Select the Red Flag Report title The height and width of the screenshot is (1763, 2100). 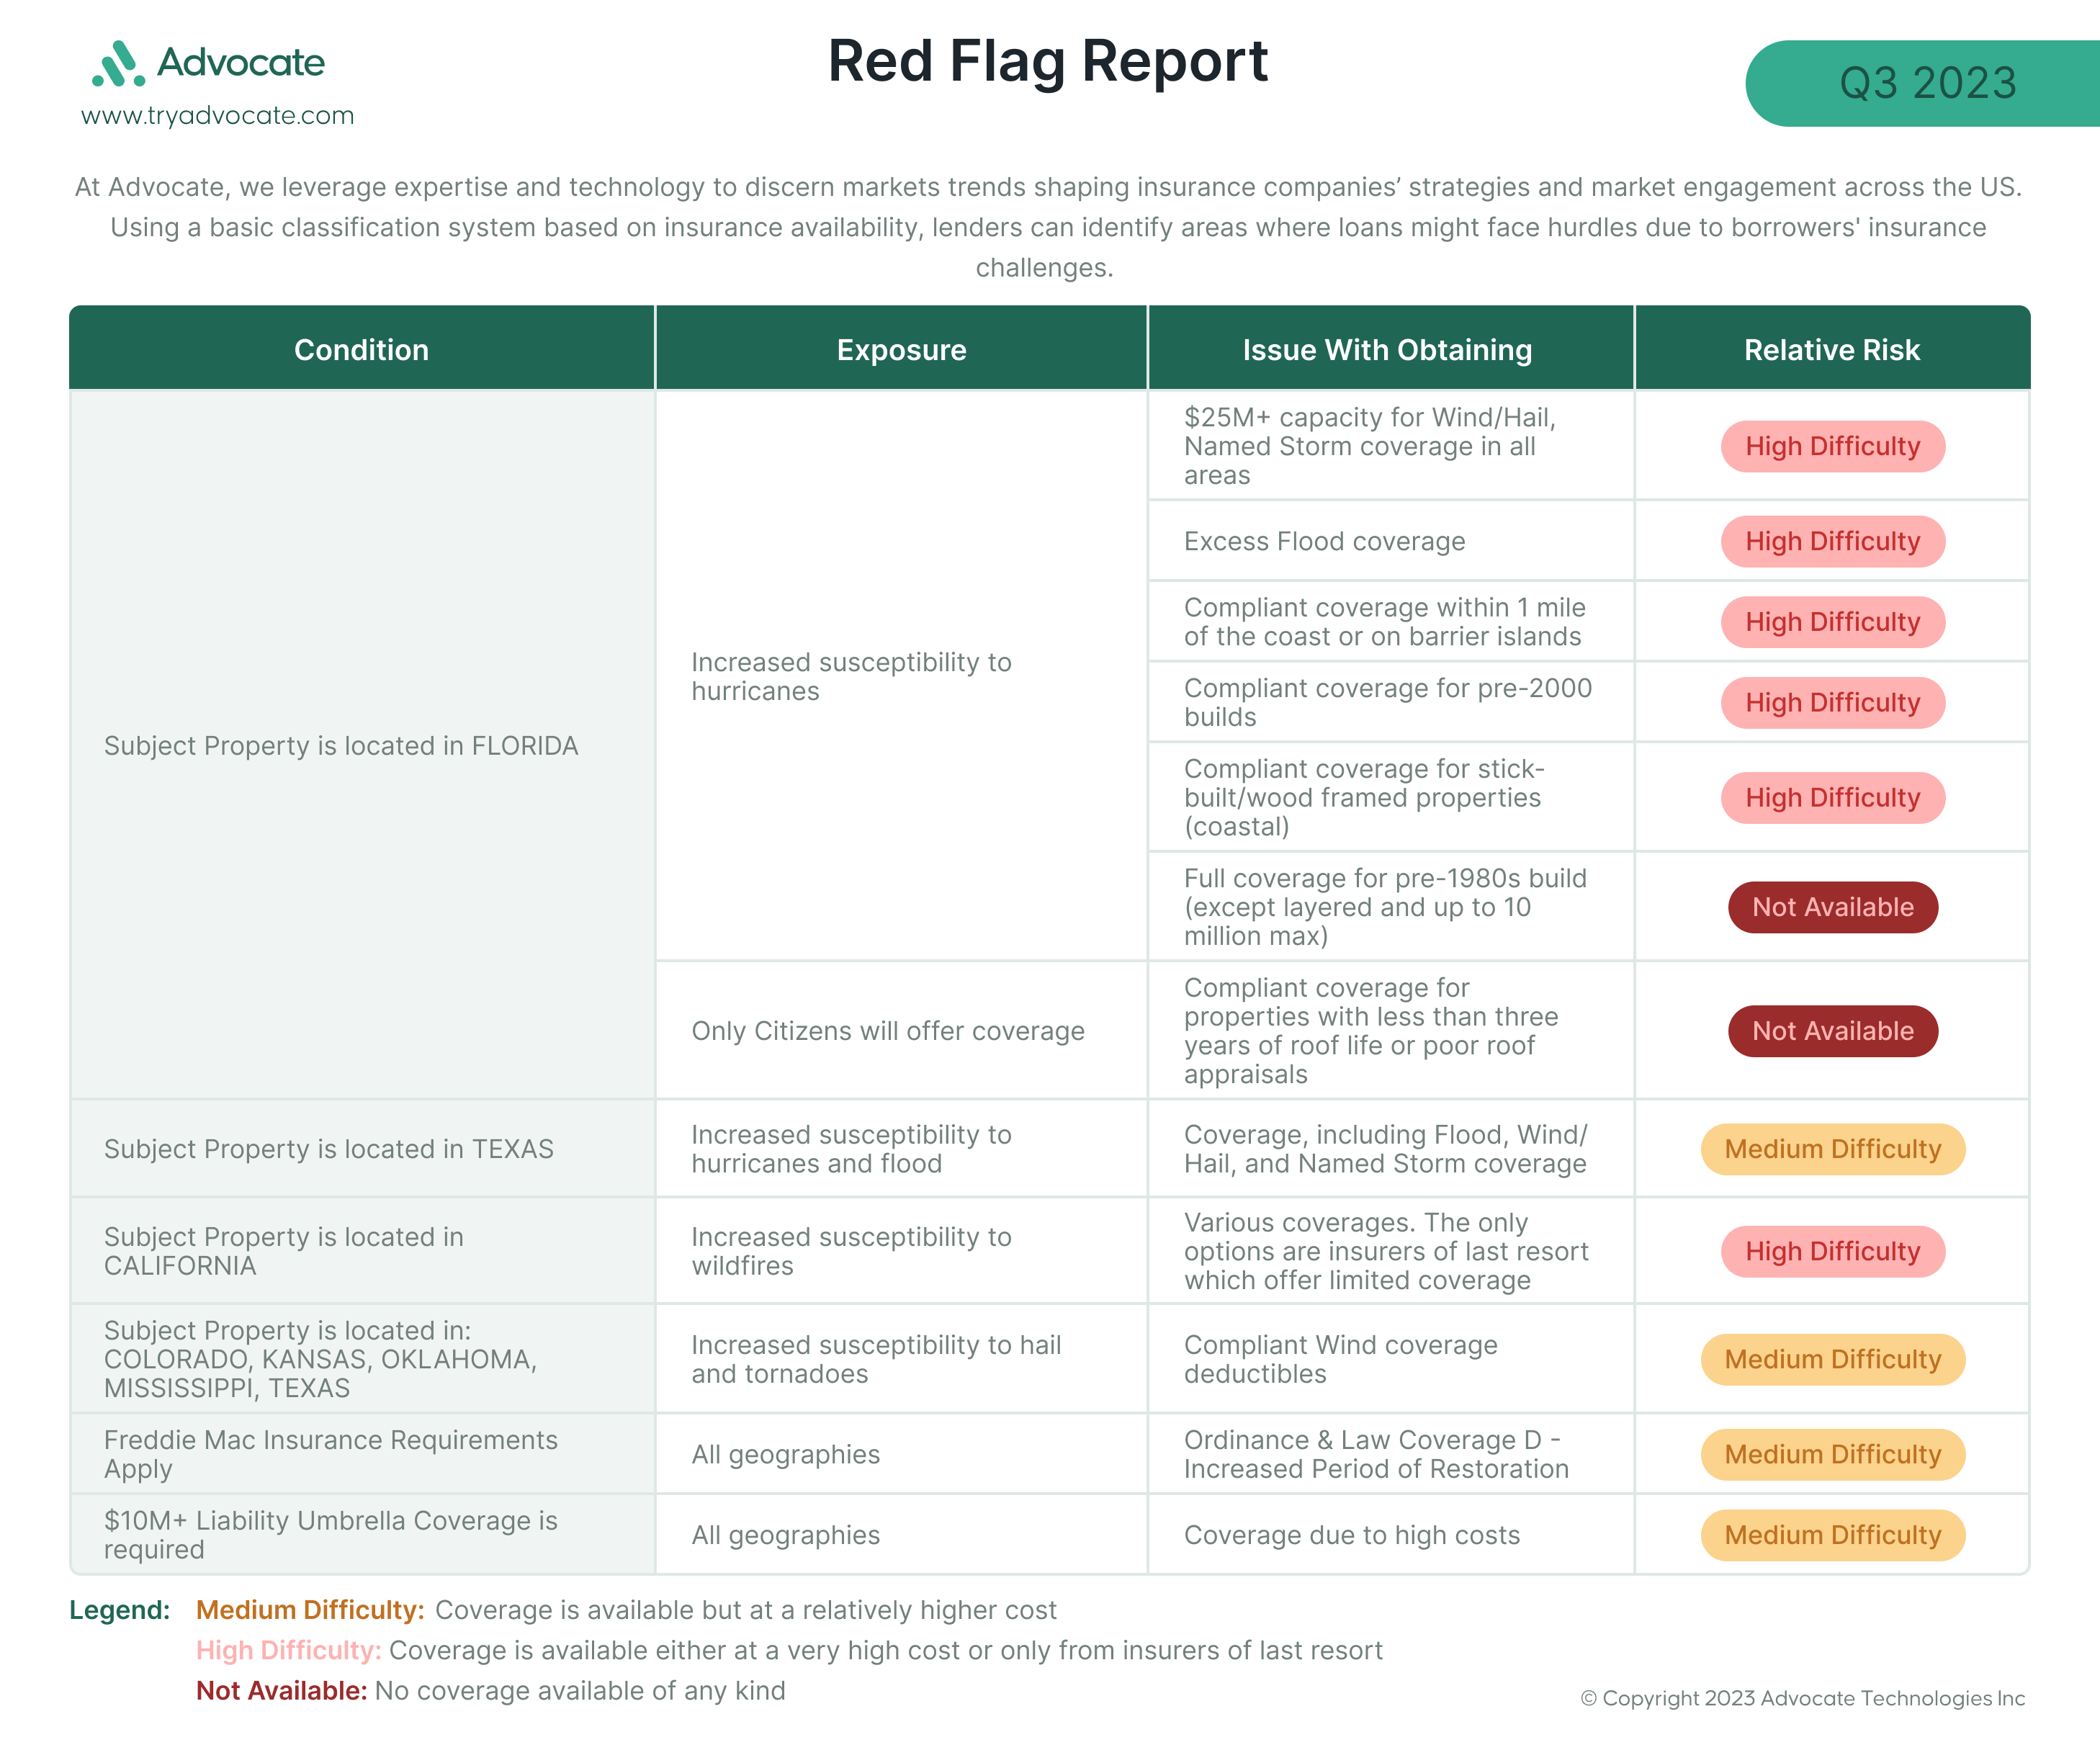tap(1048, 61)
